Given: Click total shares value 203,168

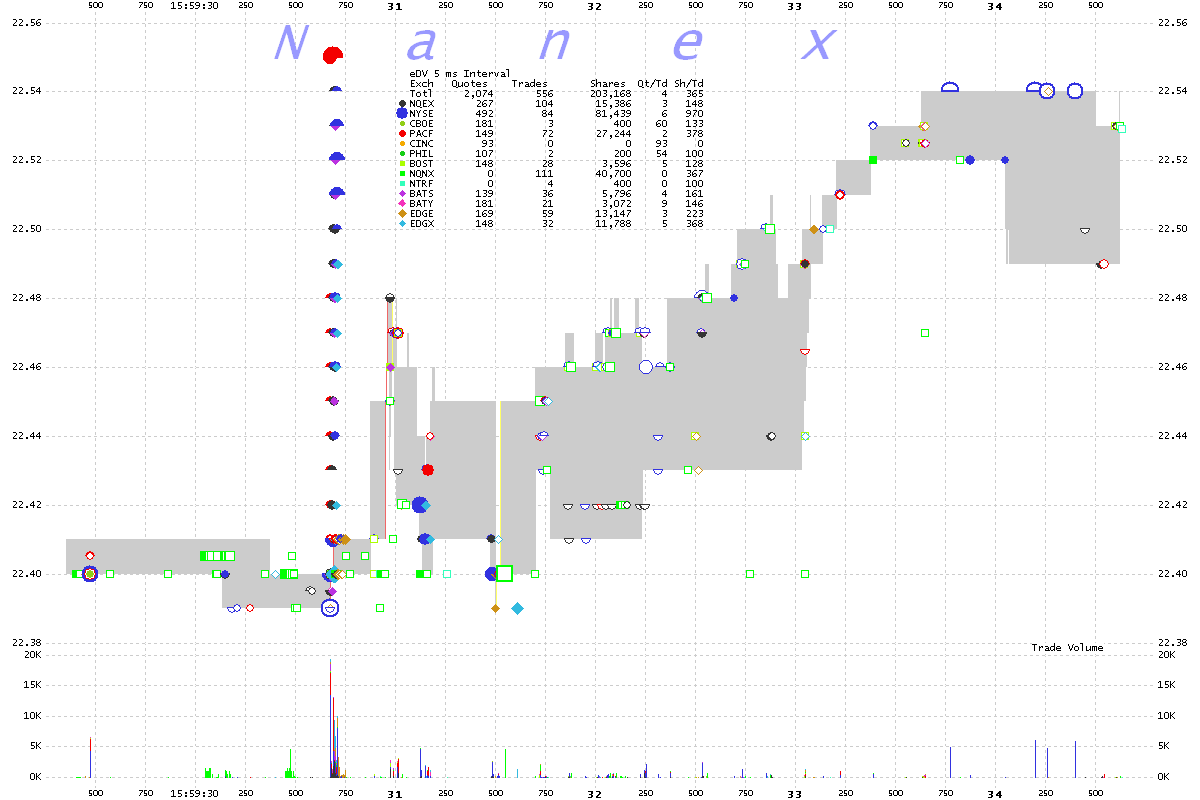Looking at the screenshot, I should (610, 94).
